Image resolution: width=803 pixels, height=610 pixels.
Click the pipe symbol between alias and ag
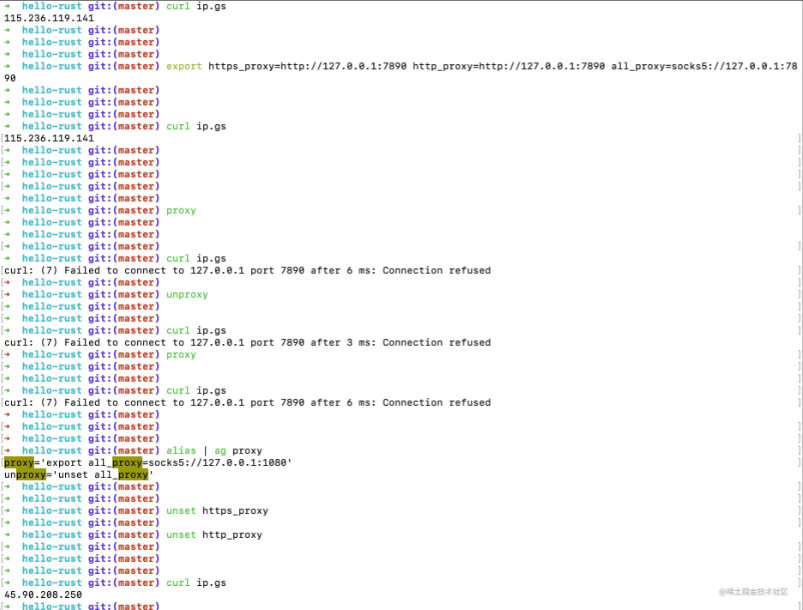point(205,451)
